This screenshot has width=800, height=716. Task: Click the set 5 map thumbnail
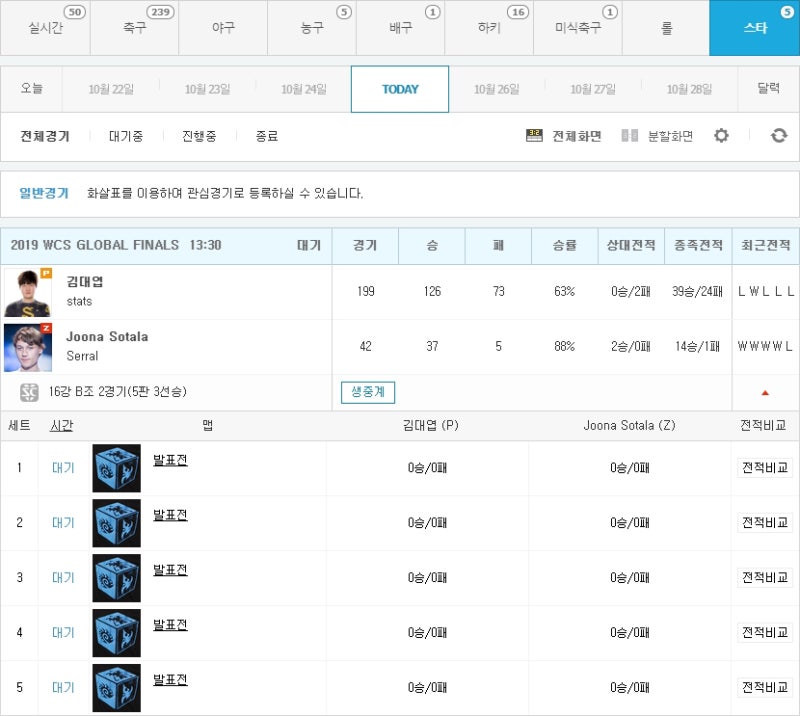[x=116, y=688]
